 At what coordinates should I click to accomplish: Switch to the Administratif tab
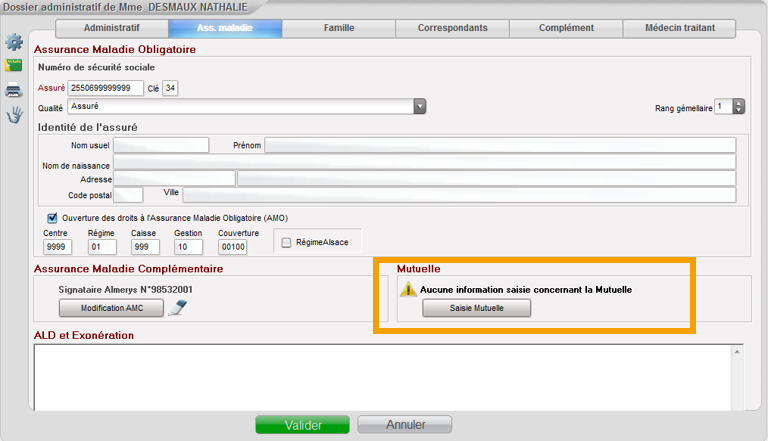pyautogui.click(x=111, y=28)
